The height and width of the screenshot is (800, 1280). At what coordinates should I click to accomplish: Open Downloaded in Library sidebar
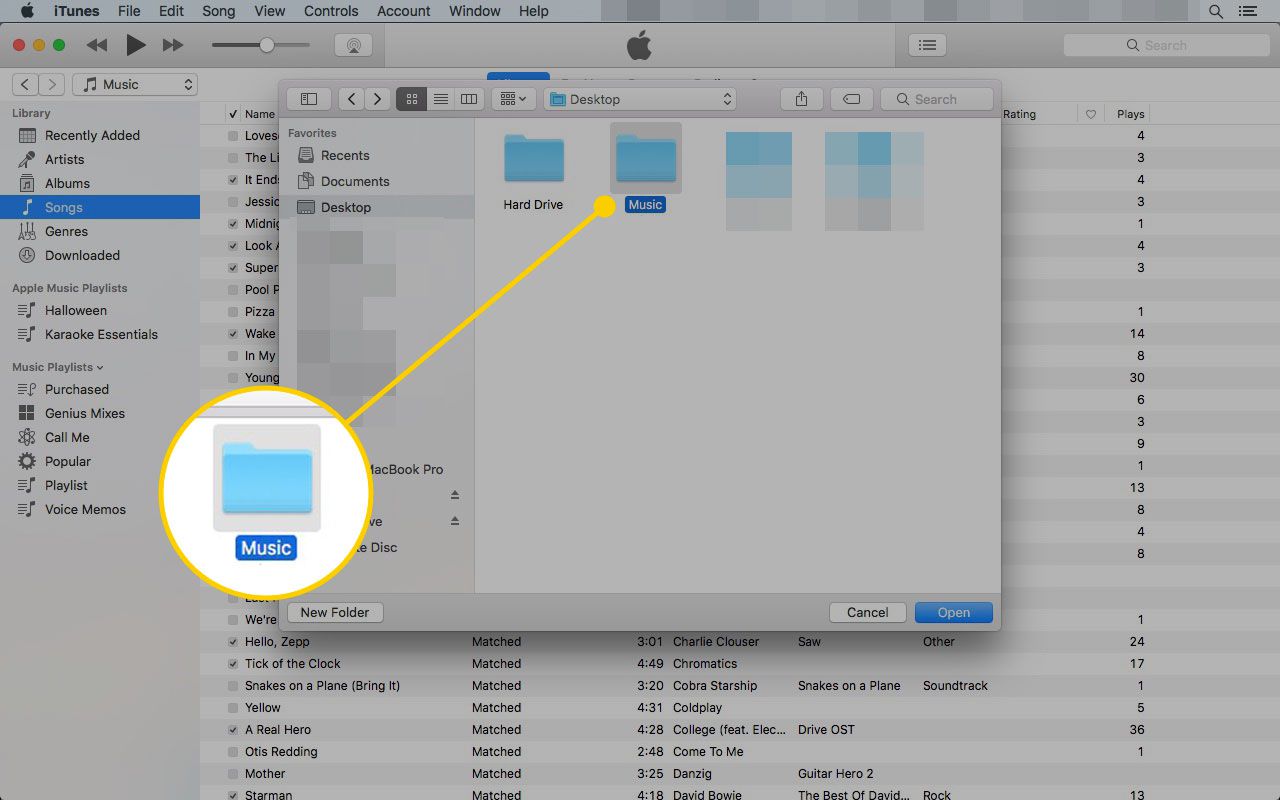pos(82,255)
